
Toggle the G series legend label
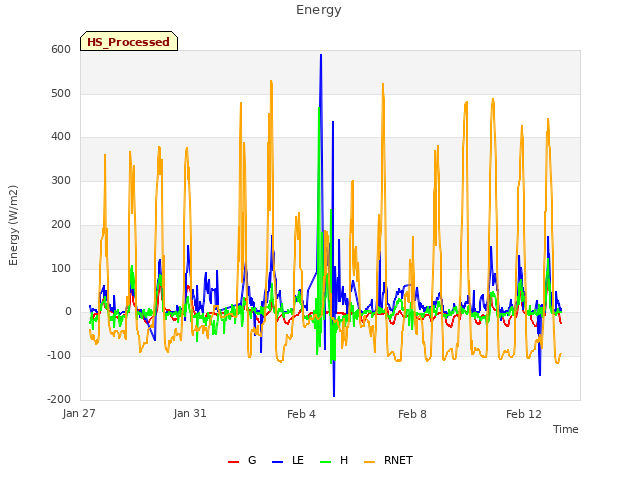tap(252, 460)
